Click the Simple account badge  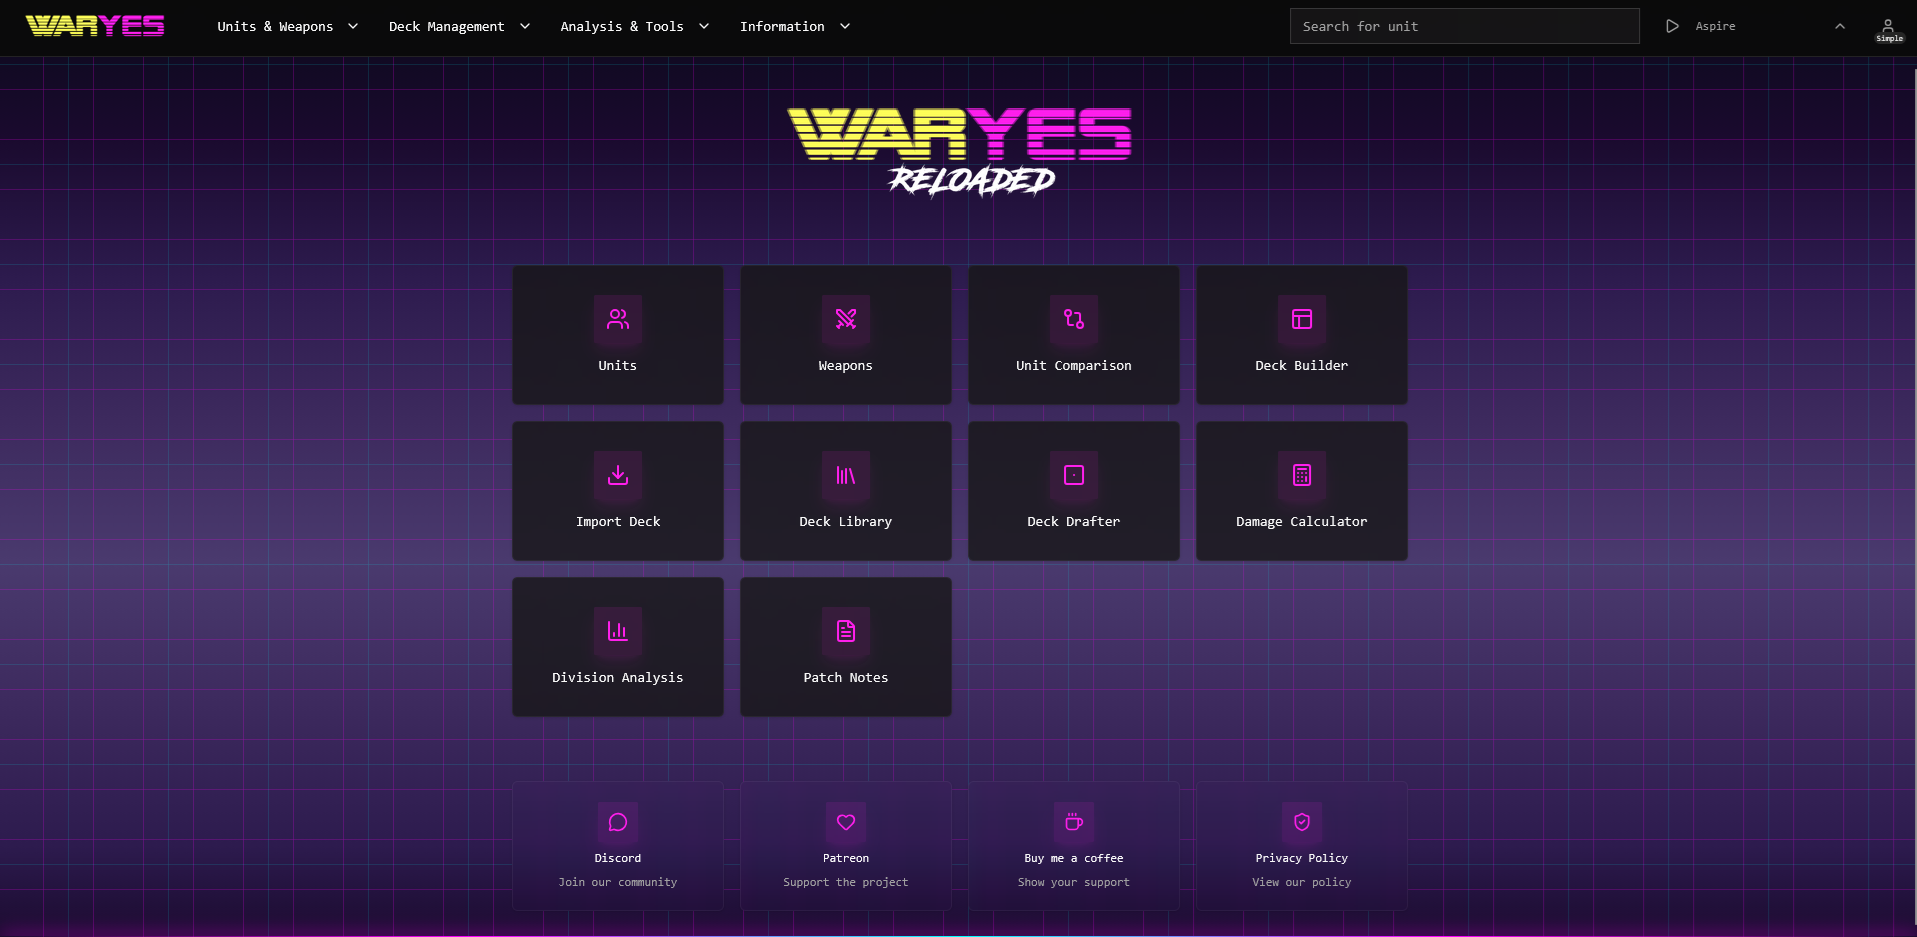[x=1888, y=29]
